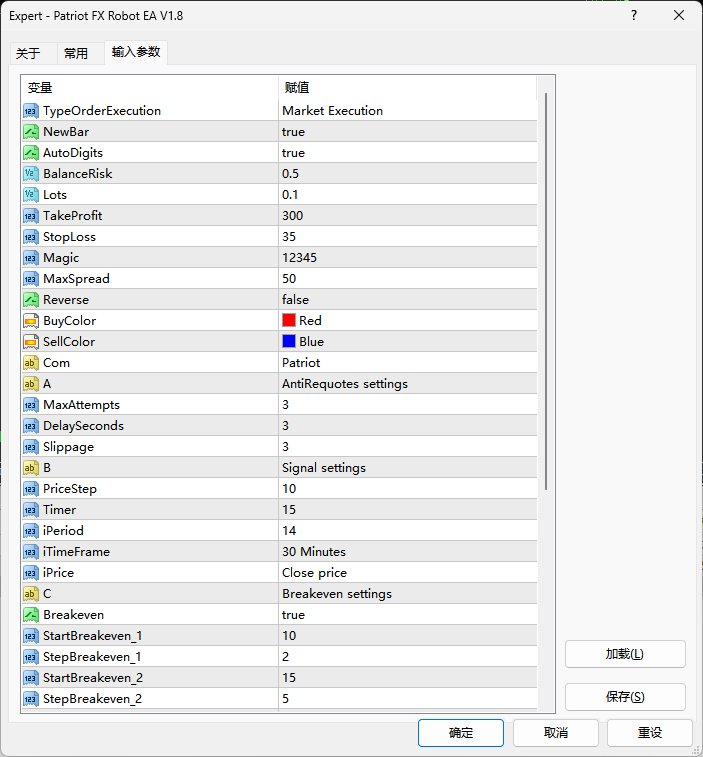
Task: Click the integer icon next to Magic
Action: coord(31,258)
